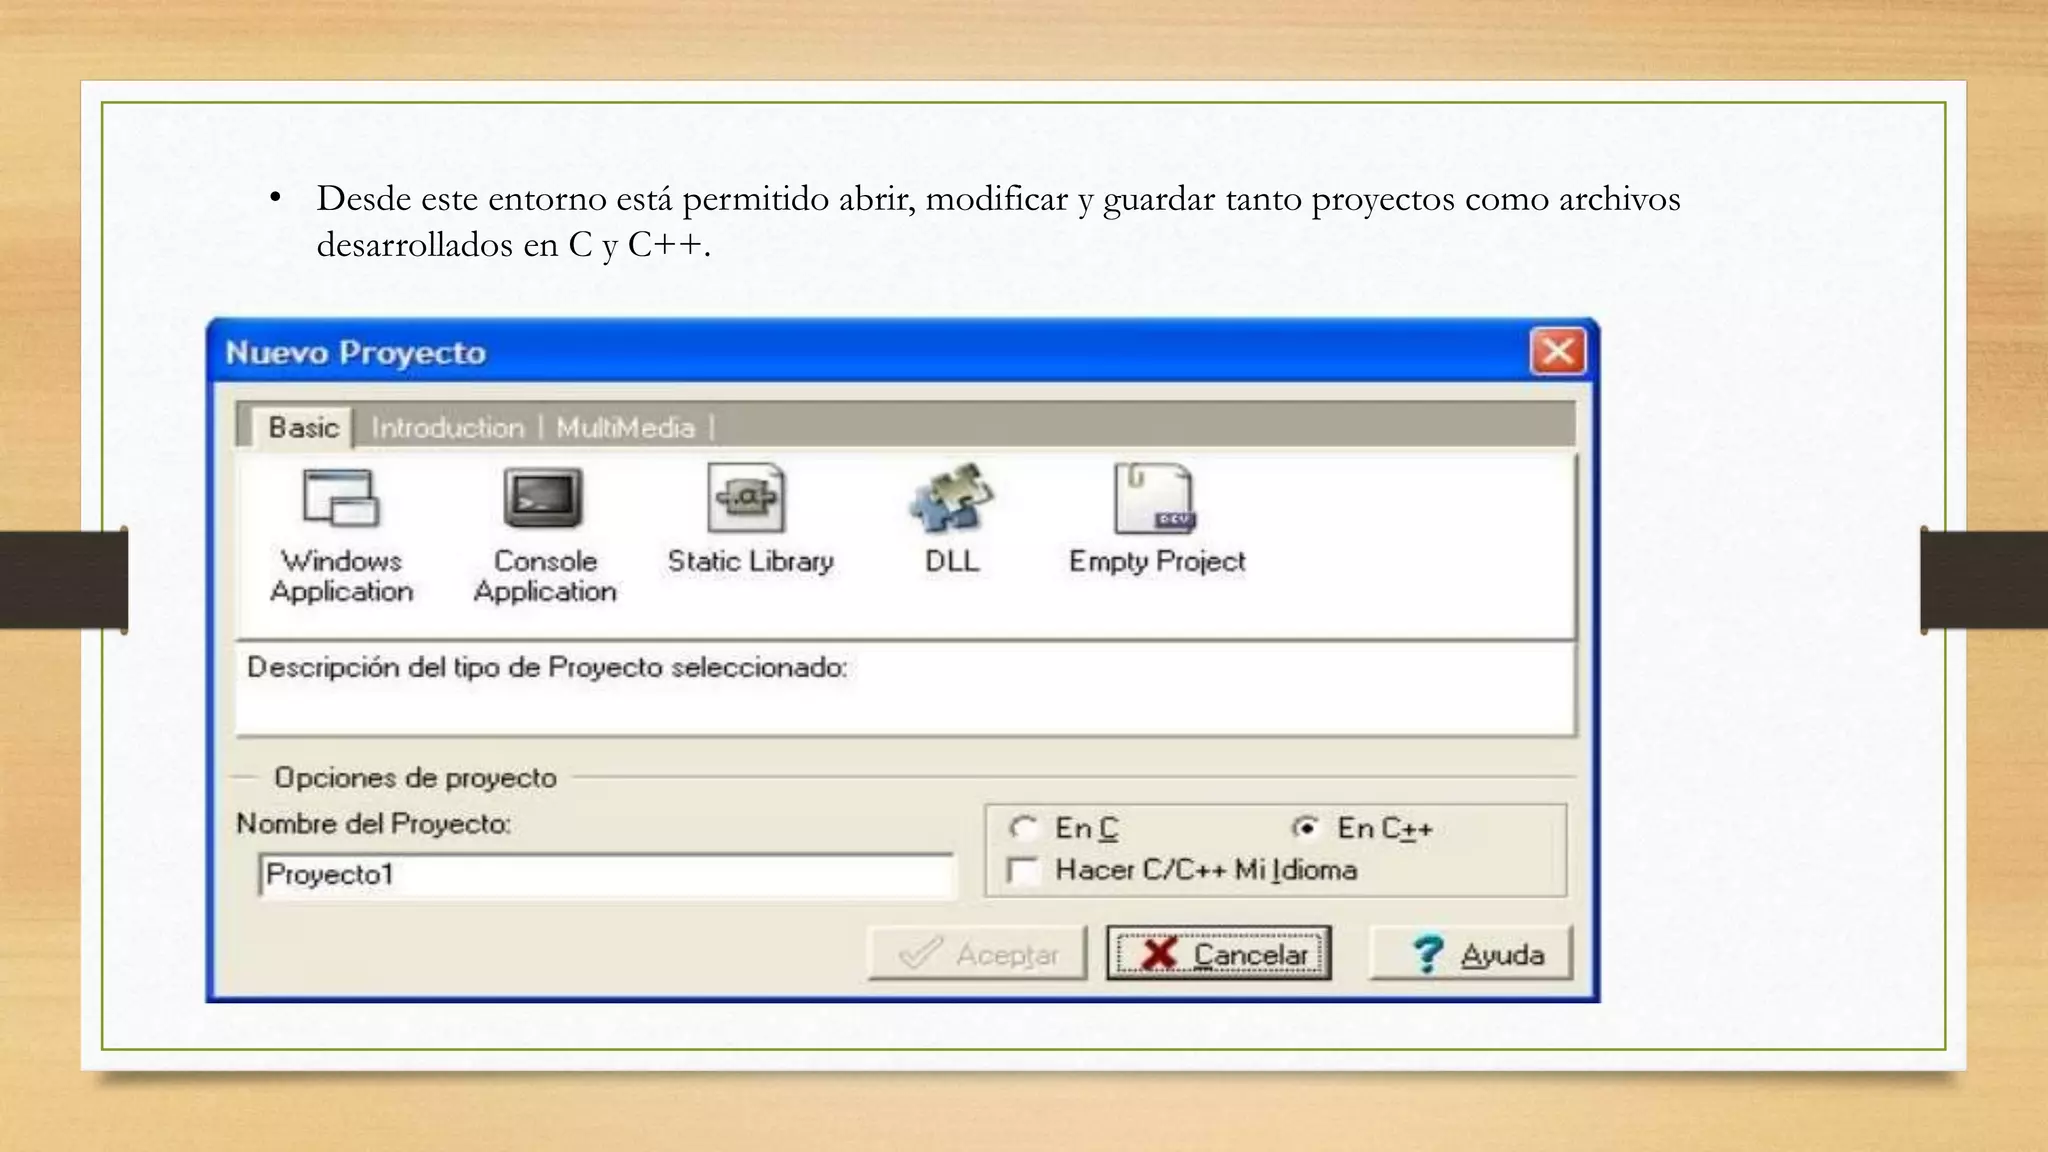Enable 'Hacer C/C++ Mi Idioma' checkbox

(1023, 870)
